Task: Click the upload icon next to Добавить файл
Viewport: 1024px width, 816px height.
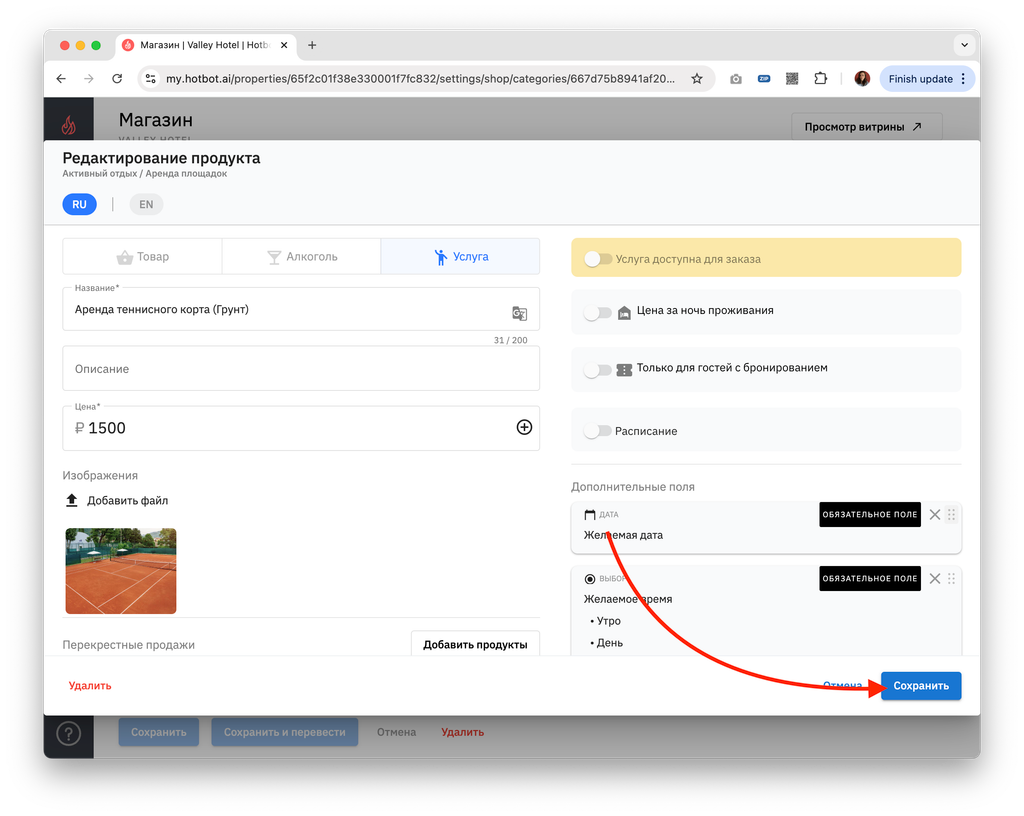Action: click(x=72, y=500)
